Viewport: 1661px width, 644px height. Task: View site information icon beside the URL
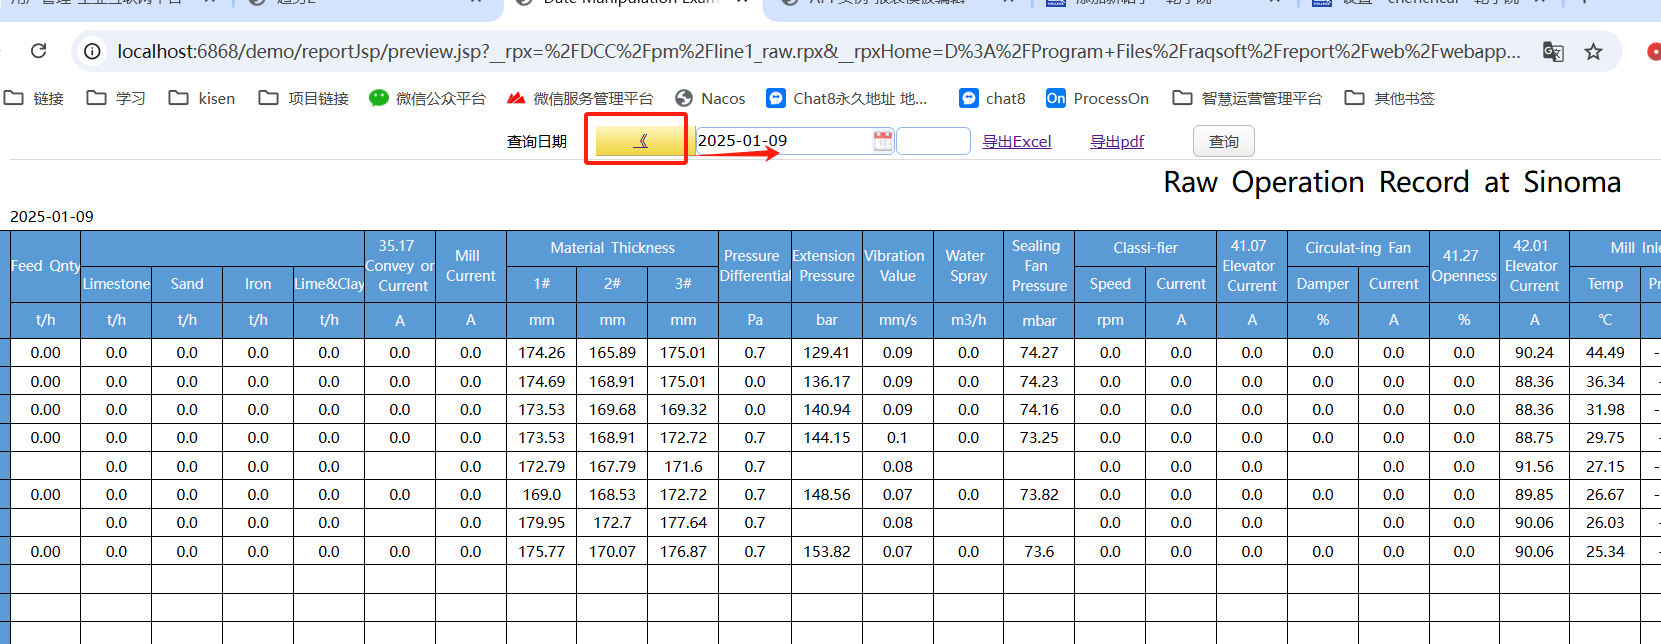92,51
